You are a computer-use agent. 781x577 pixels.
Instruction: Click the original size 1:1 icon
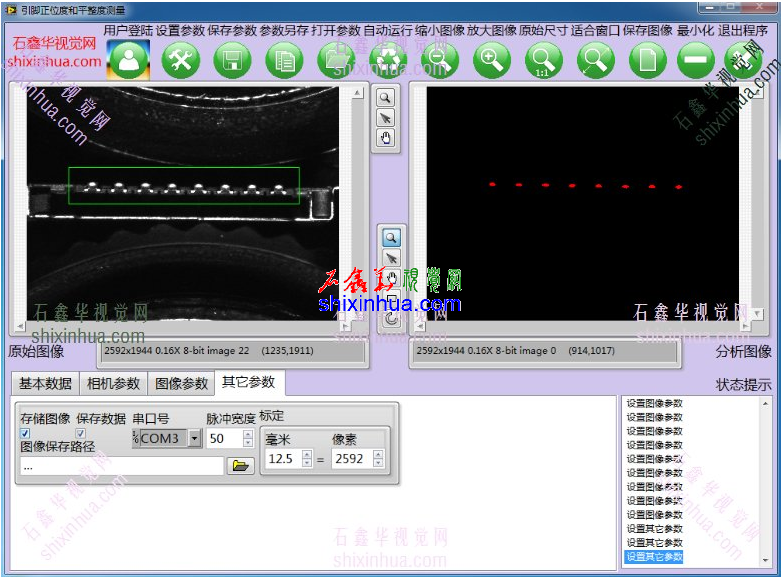click(x=543, y=60)
